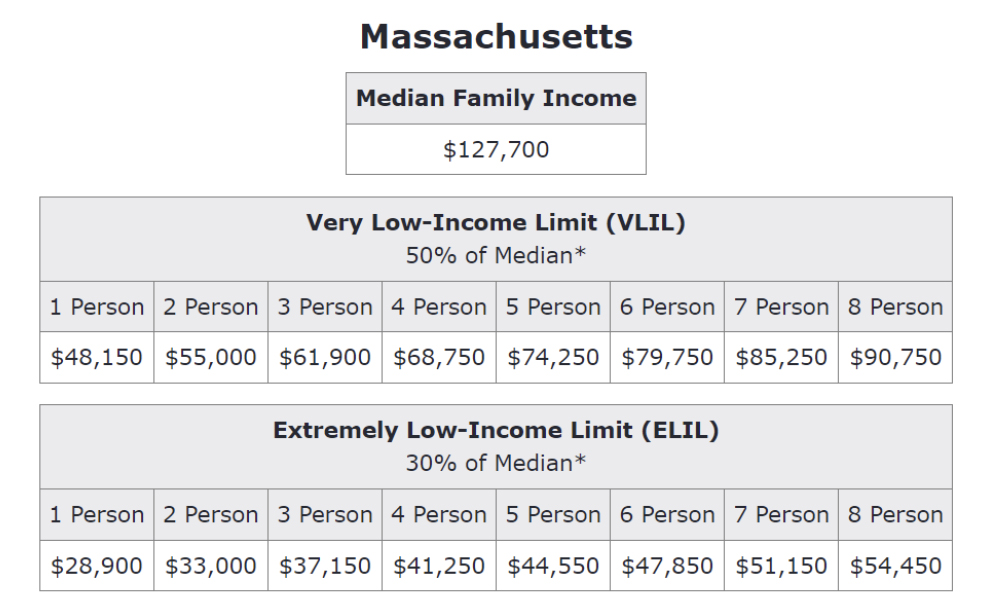The image size is (994, 599).
Task: Select the $61,900 VLIL amount
Action: (x=325, y=357)
